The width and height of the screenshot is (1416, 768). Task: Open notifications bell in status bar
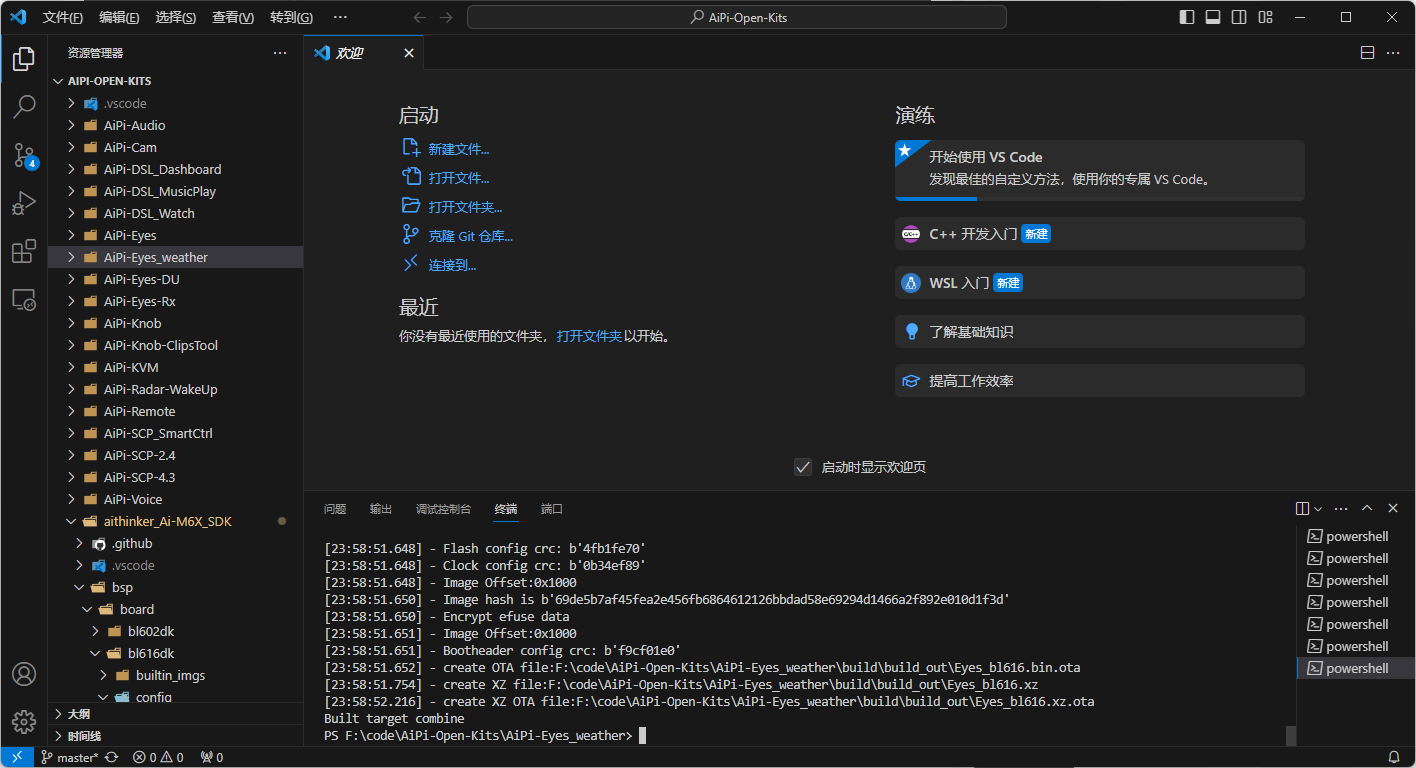coord(1394,757)
